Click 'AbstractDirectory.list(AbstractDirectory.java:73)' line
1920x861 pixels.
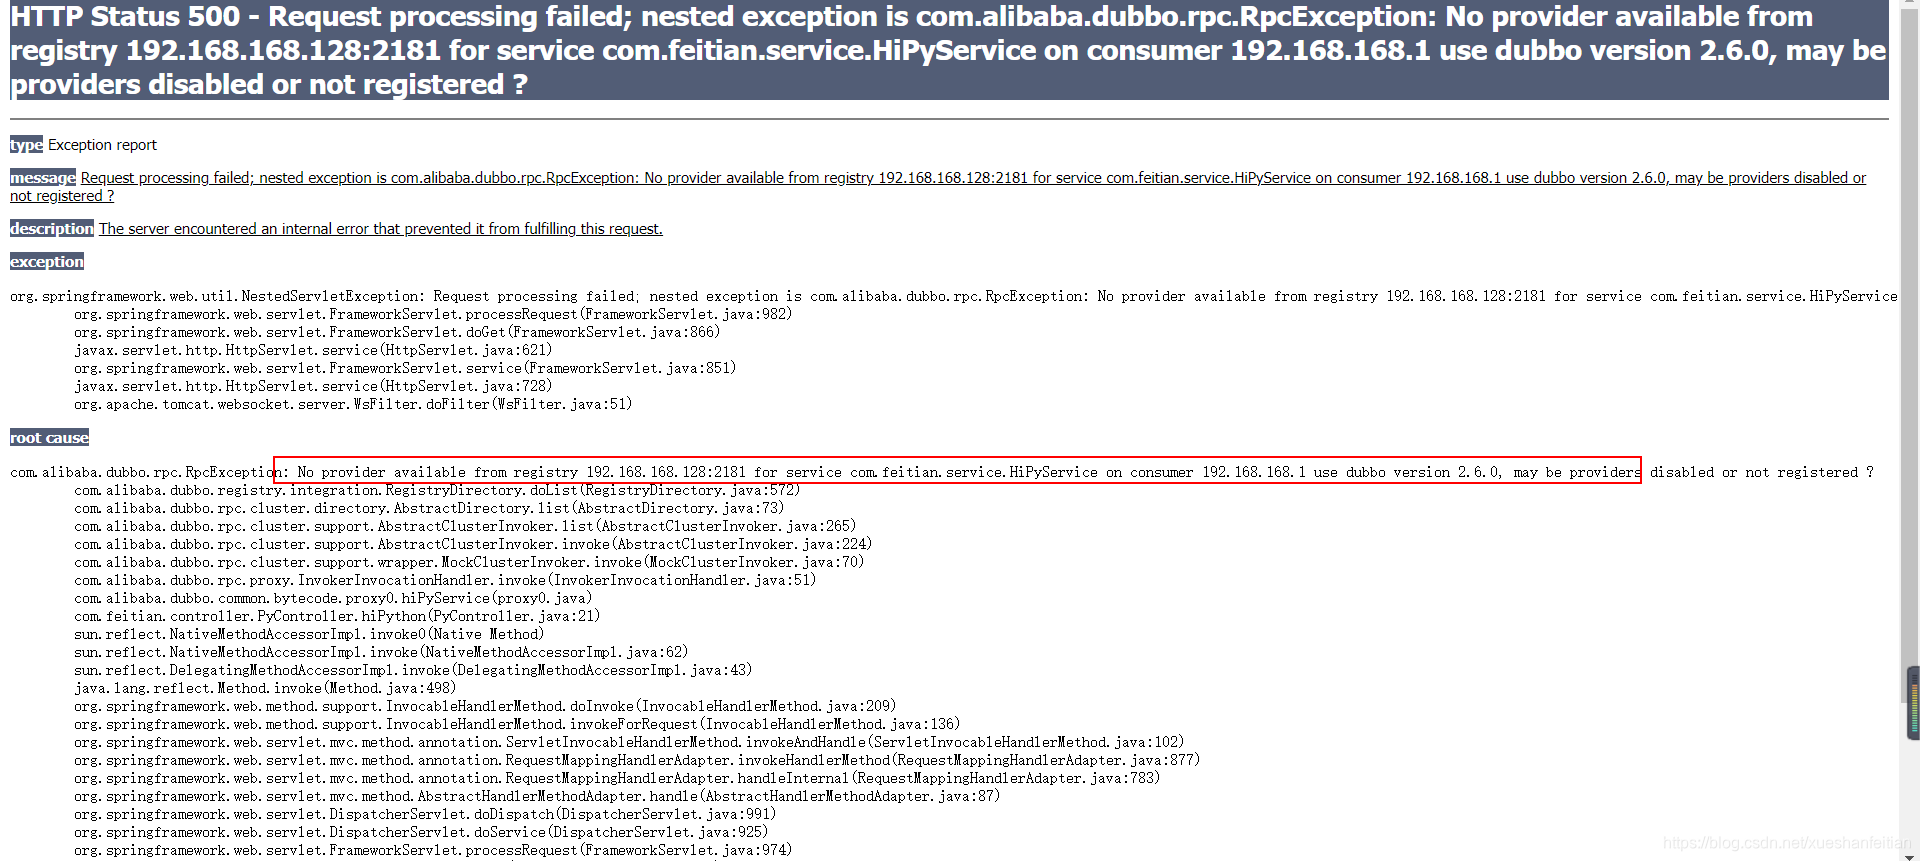tap(429, 508)
